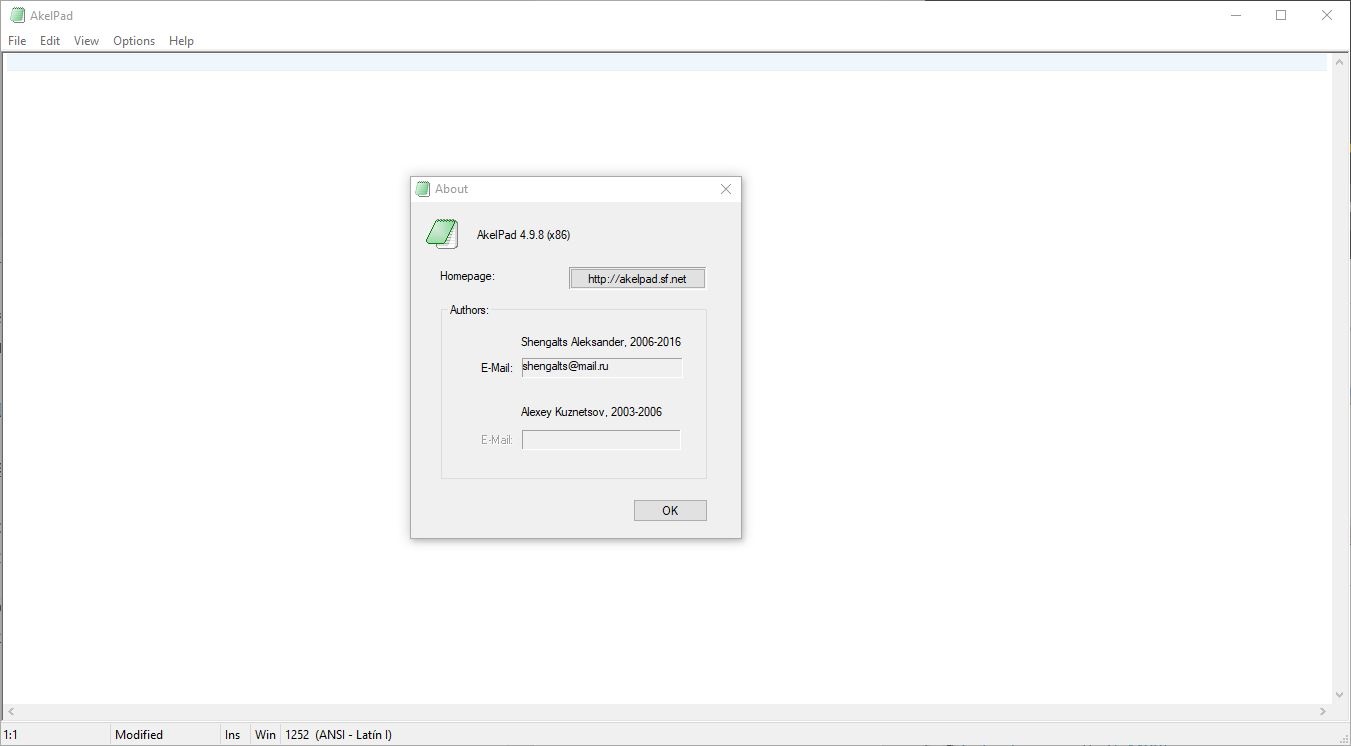Click the small icon in About title bar
The image size is (1351, 746).
[423, 189]
